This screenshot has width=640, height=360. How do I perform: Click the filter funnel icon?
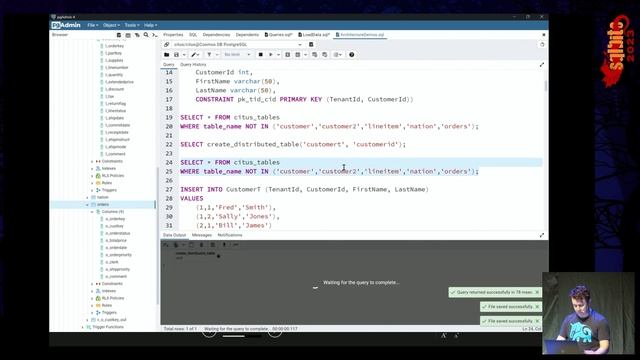pyautogui.click(x=209, y=55)
